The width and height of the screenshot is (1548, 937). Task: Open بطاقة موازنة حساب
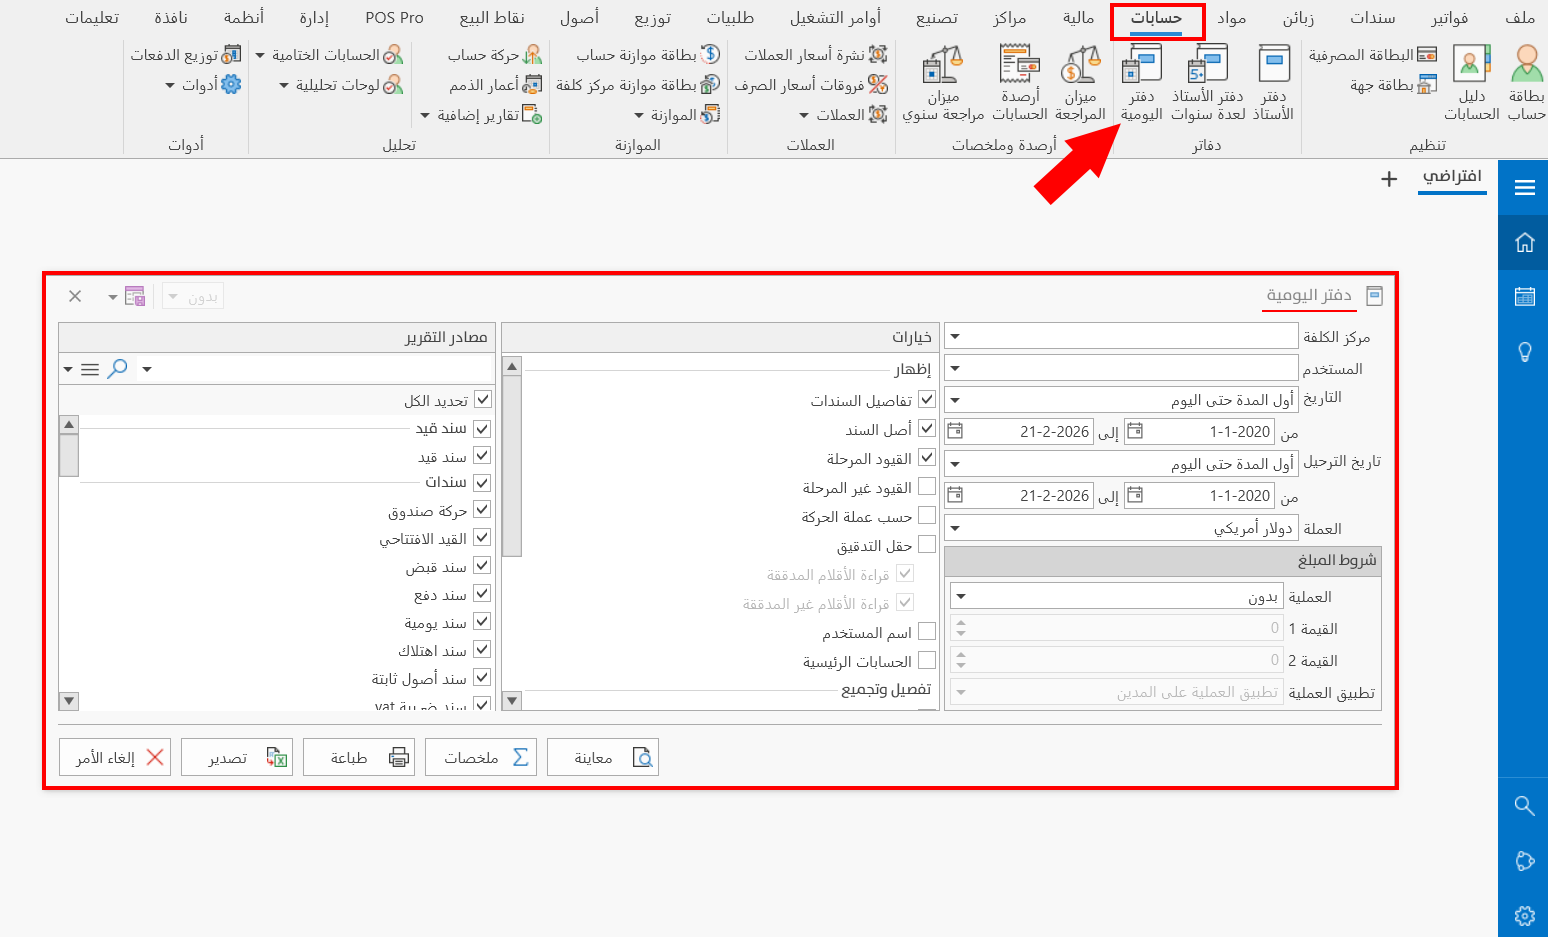pyautogui.click(x=648, y=55)
